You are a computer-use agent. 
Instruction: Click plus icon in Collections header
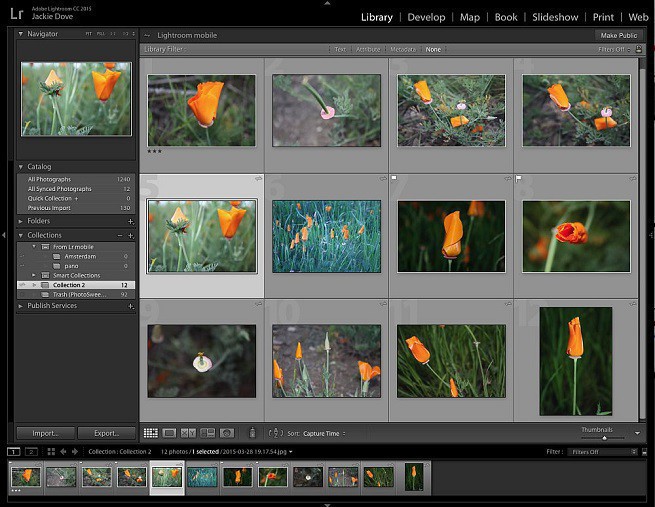coord(131,235)
